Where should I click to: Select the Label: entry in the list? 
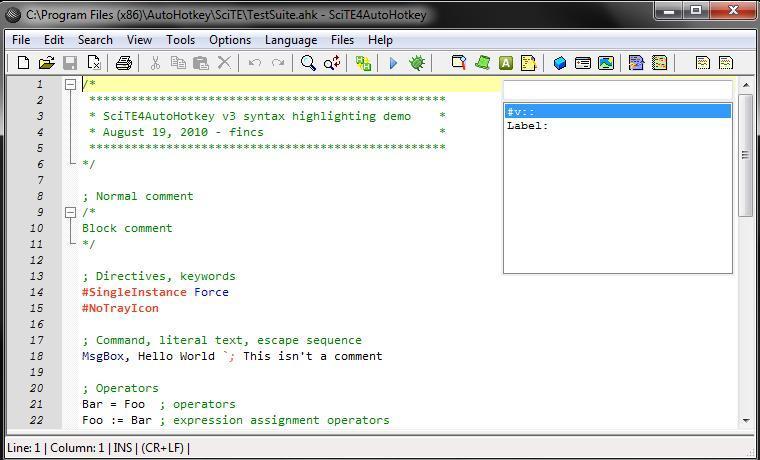point(617,126)
